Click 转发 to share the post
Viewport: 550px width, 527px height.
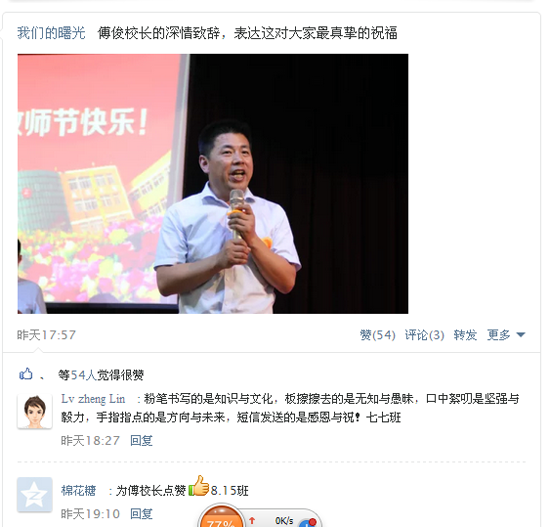click(465, 335)
